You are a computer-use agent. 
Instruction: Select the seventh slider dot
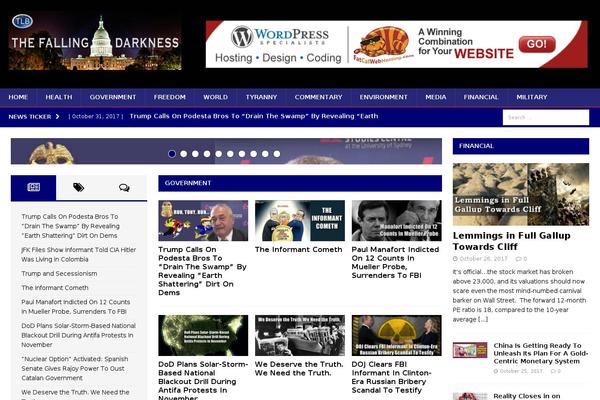coord(242,154)
